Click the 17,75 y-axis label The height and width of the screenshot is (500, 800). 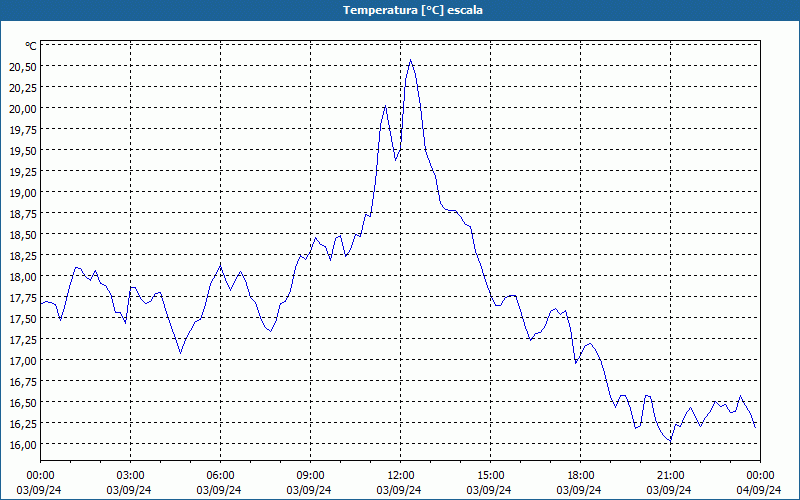(x=23, y=298)
